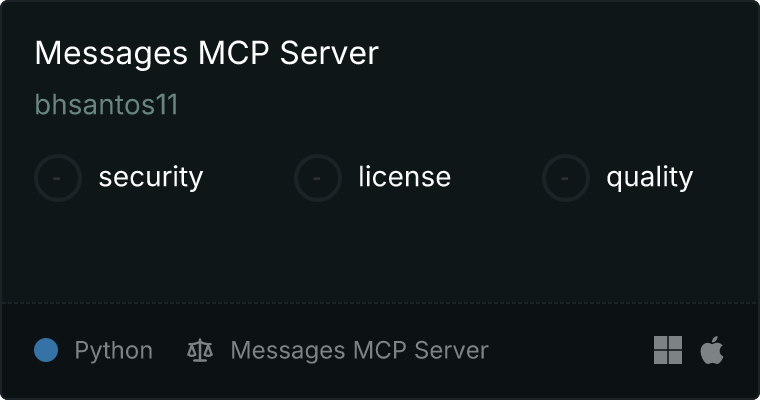
Task: Click the license label beside its badge
Action: point(405,177)
